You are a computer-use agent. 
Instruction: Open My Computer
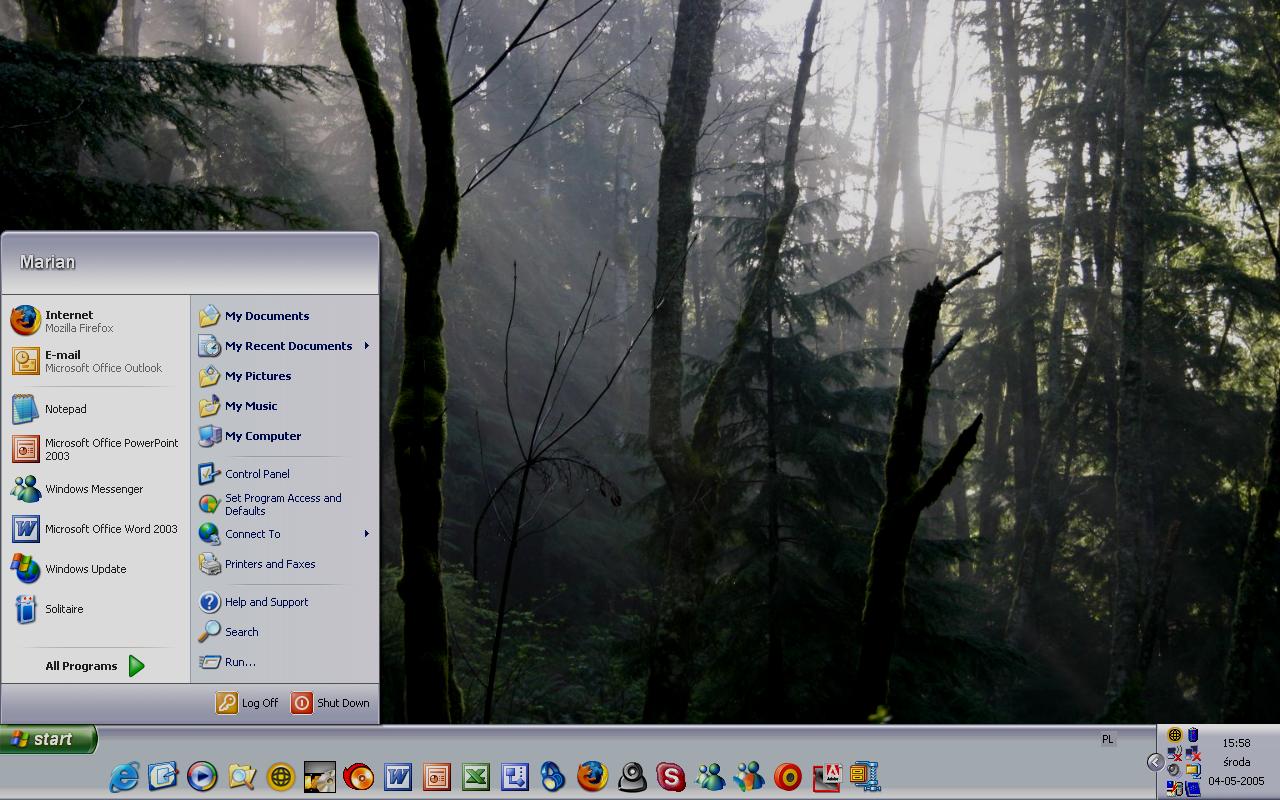point(284,436)
